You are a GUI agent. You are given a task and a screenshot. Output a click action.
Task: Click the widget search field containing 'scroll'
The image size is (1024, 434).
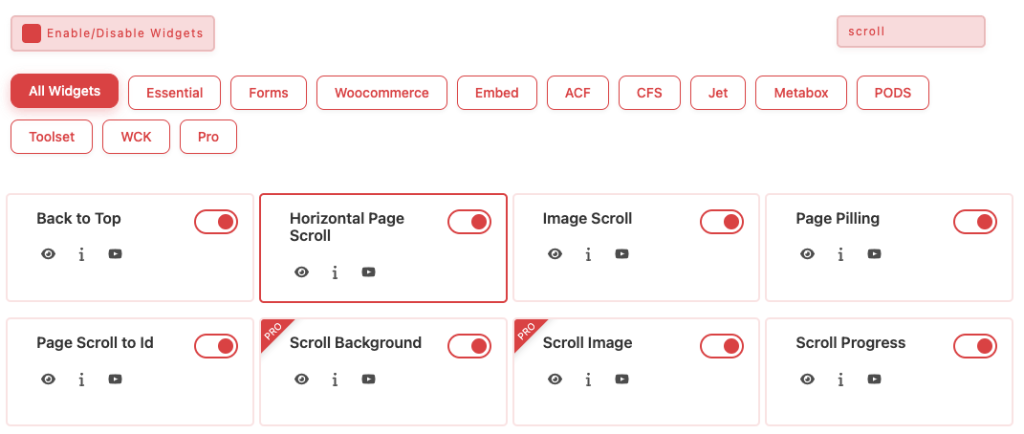[x=910, y=31]
